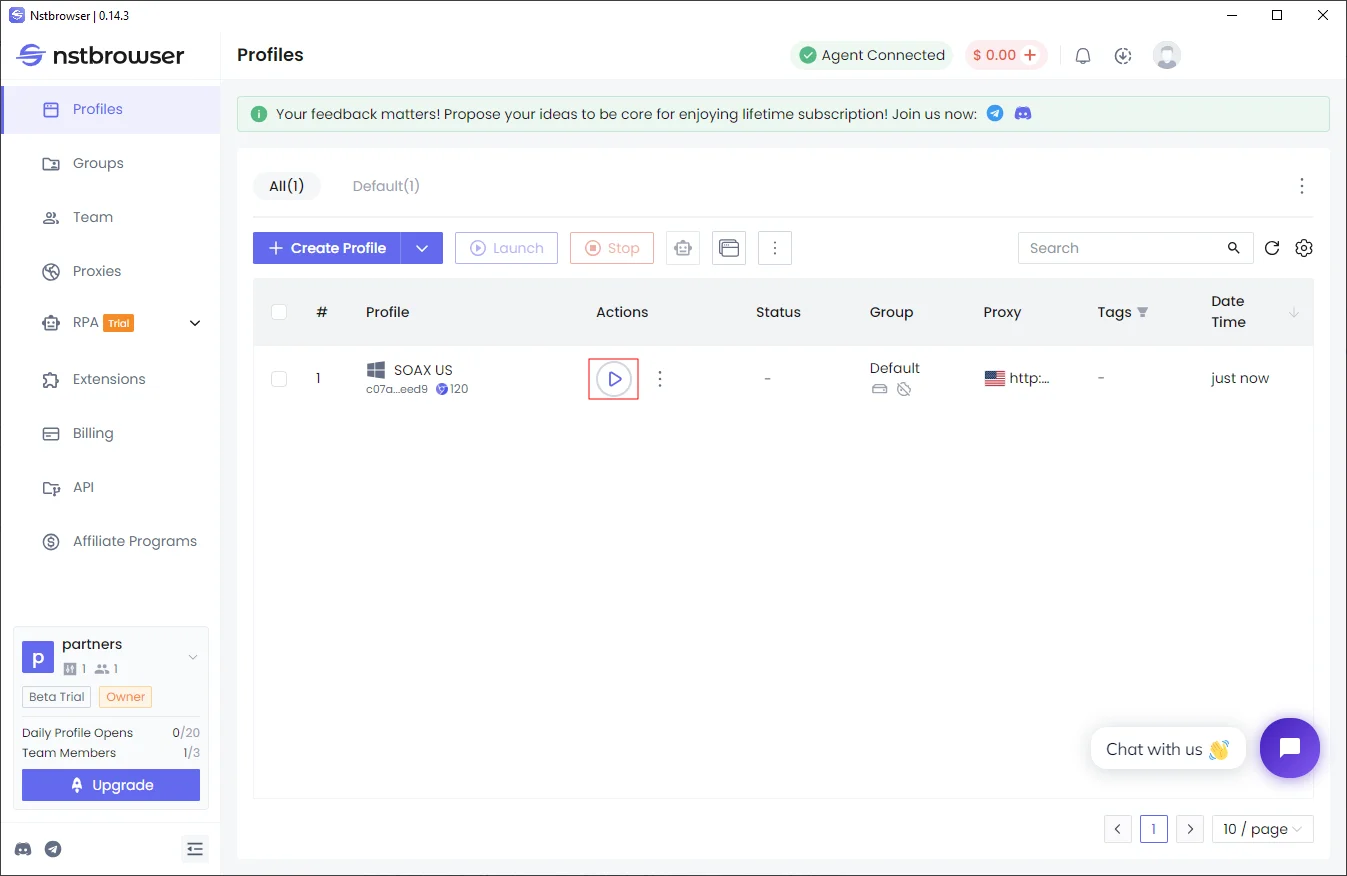1347x876 pixels.
Task: Open the Telegram link in banner
Action: [995, 114]
